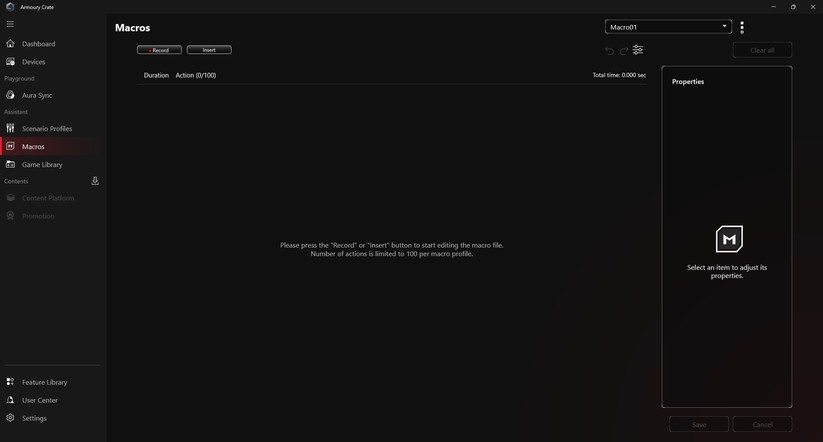This screenshot has height=442, width=823.
Task: Click the Action (0/100) column header
Action: pos(196,76)
